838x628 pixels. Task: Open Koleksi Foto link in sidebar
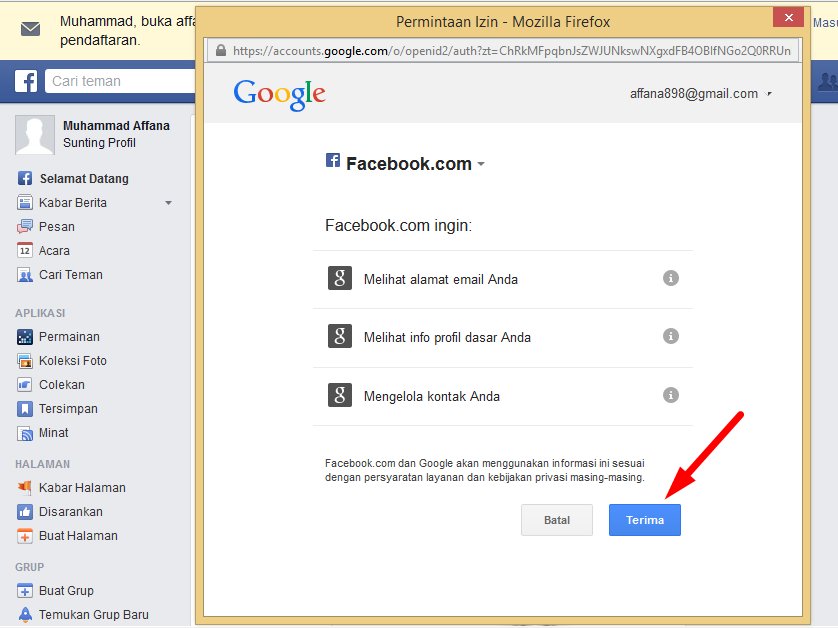pyautogui.click(x=73, y=361)
